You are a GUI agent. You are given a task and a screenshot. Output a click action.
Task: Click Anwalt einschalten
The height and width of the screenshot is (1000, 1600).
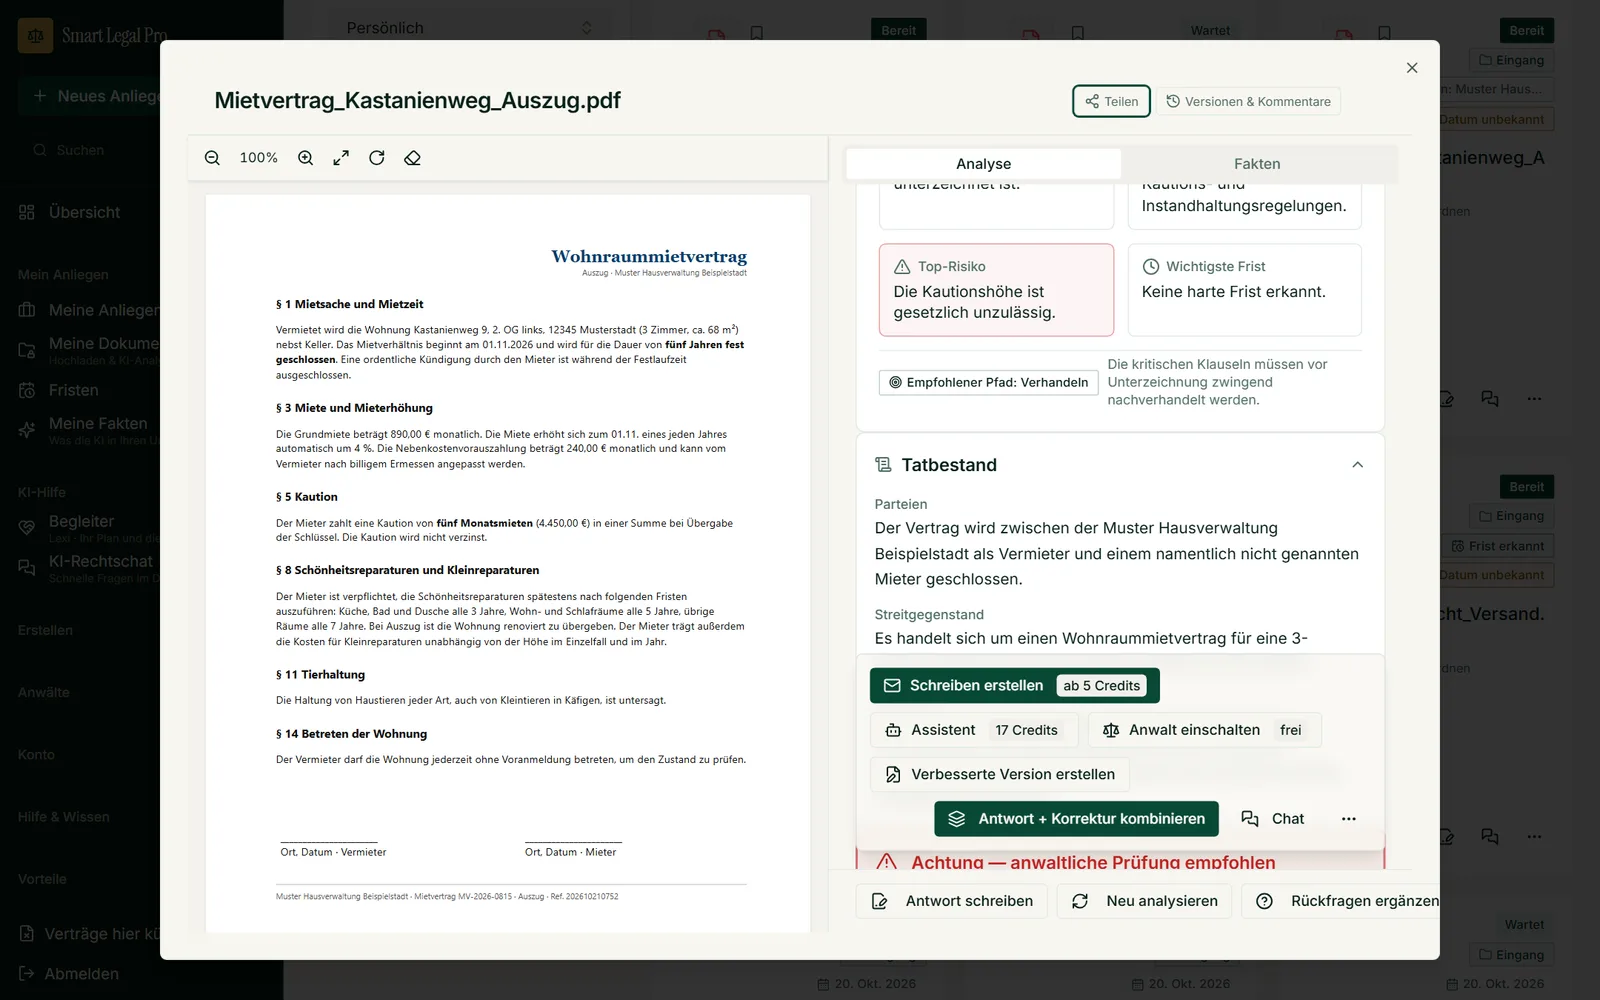(1204, 730)
